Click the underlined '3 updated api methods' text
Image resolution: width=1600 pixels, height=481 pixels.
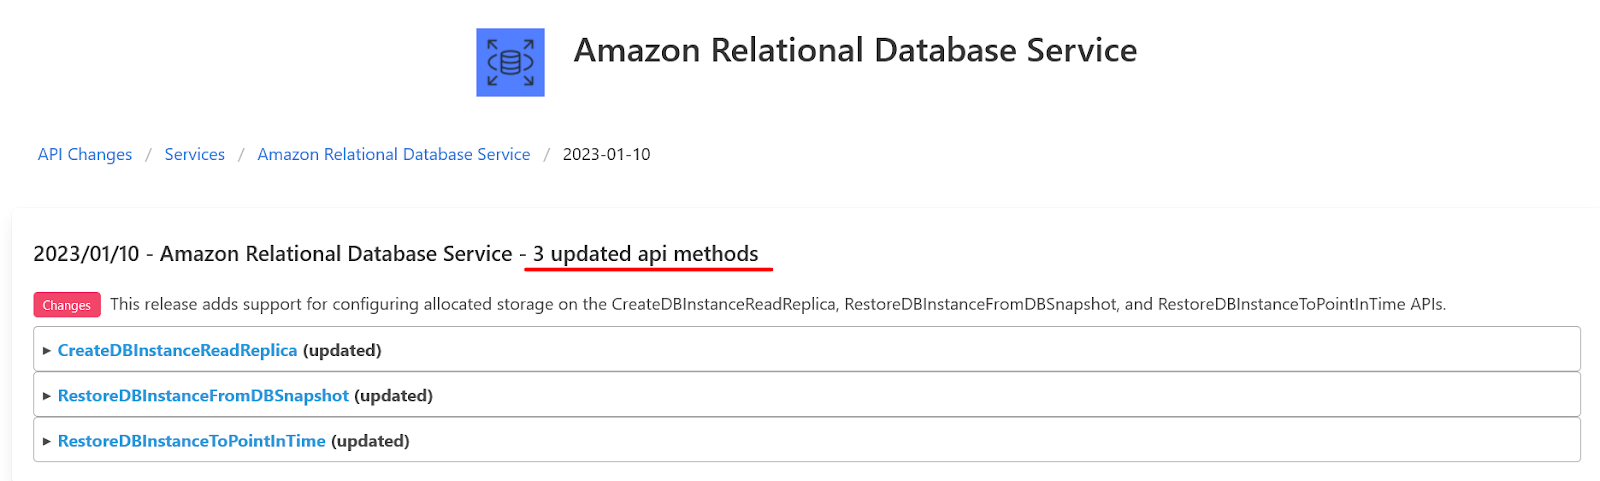[x=645, y=254]
